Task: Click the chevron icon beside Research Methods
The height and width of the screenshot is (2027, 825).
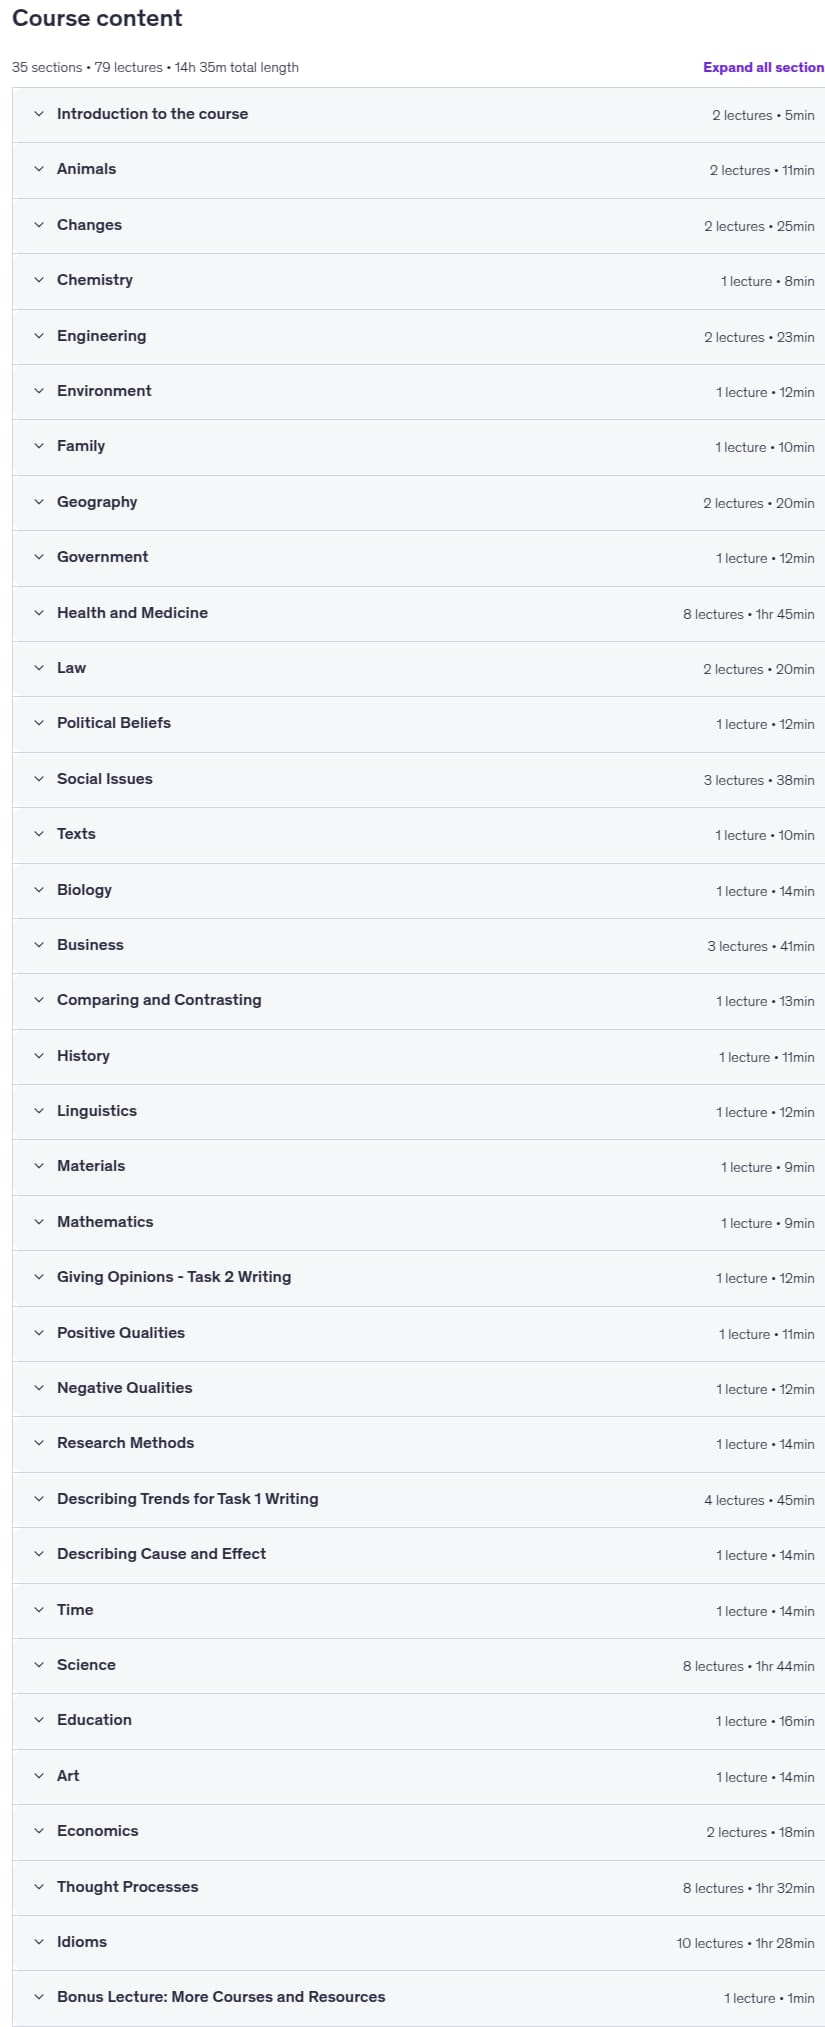Action: point(39,1443)
